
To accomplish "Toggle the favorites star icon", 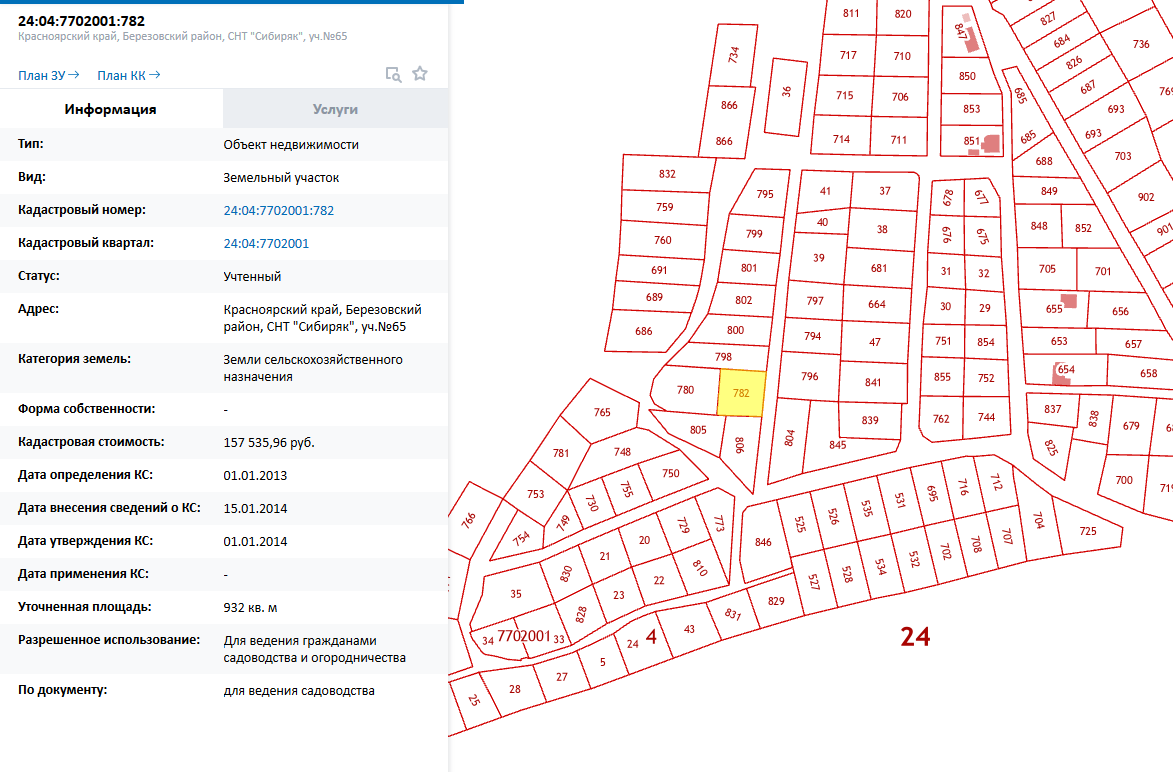I will (x=420, y=74).
